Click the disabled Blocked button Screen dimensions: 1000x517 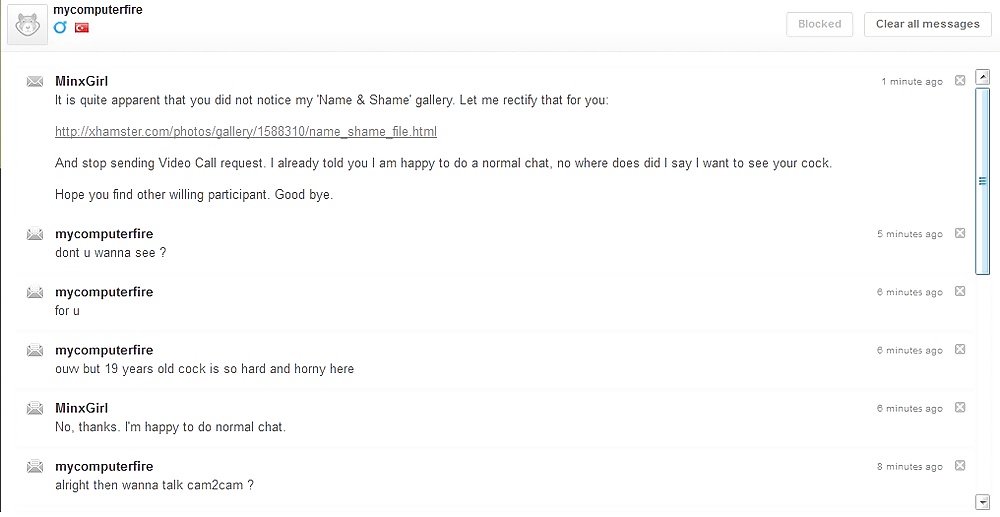point(820,24)
